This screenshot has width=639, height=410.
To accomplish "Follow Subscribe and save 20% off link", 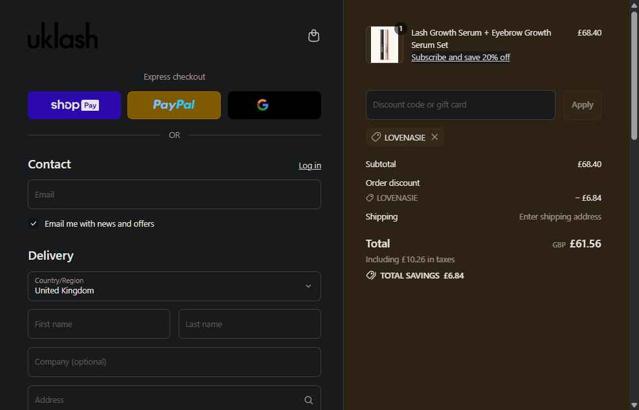I will (x=461, y=57).
